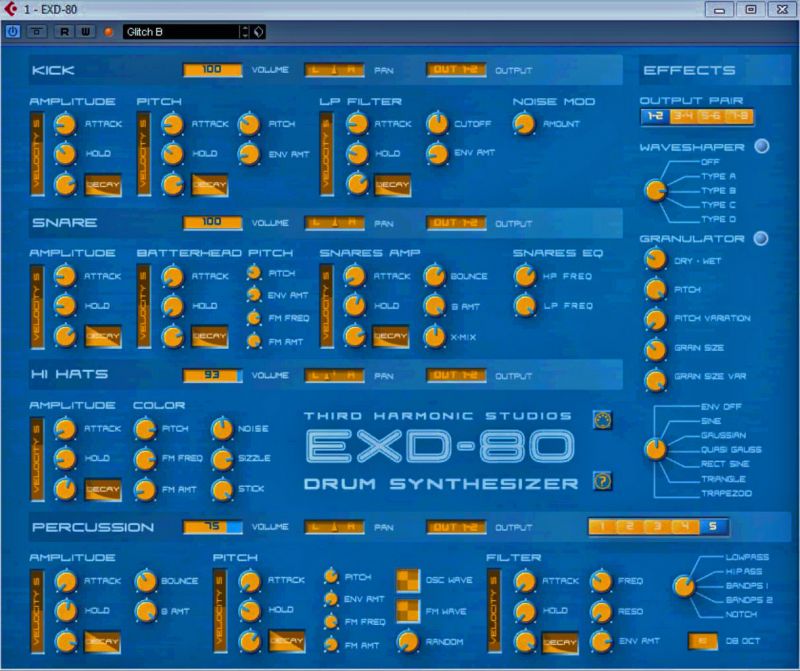Open the Hi Hats OUT 1-2 output selector
800x671 pixels.
(456, 375)
